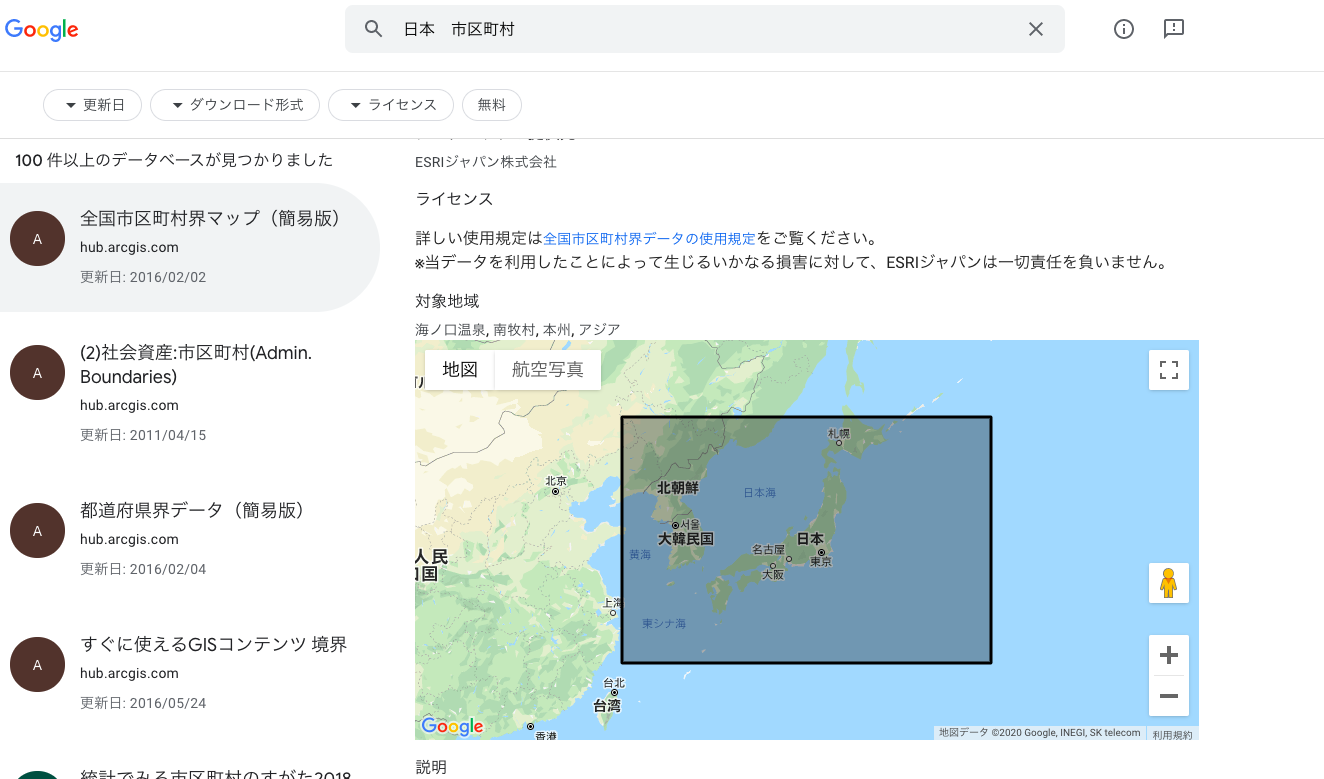Open the 利用規約 link on the map

pyautogui.click(x=1172, y=734)
